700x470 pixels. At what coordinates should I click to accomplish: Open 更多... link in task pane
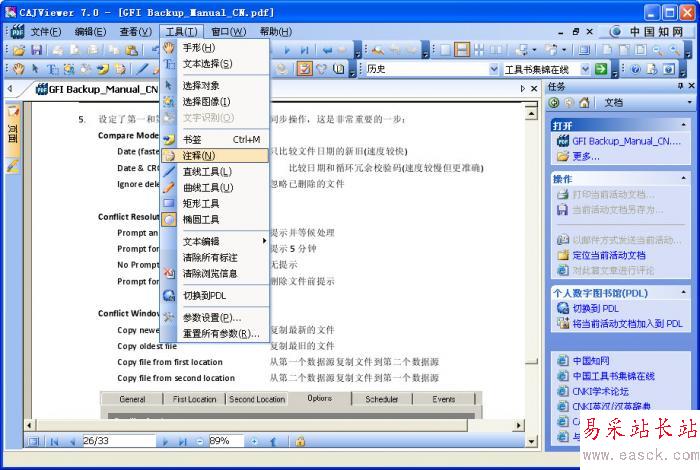pyautogui.click(x=586, y=156)
